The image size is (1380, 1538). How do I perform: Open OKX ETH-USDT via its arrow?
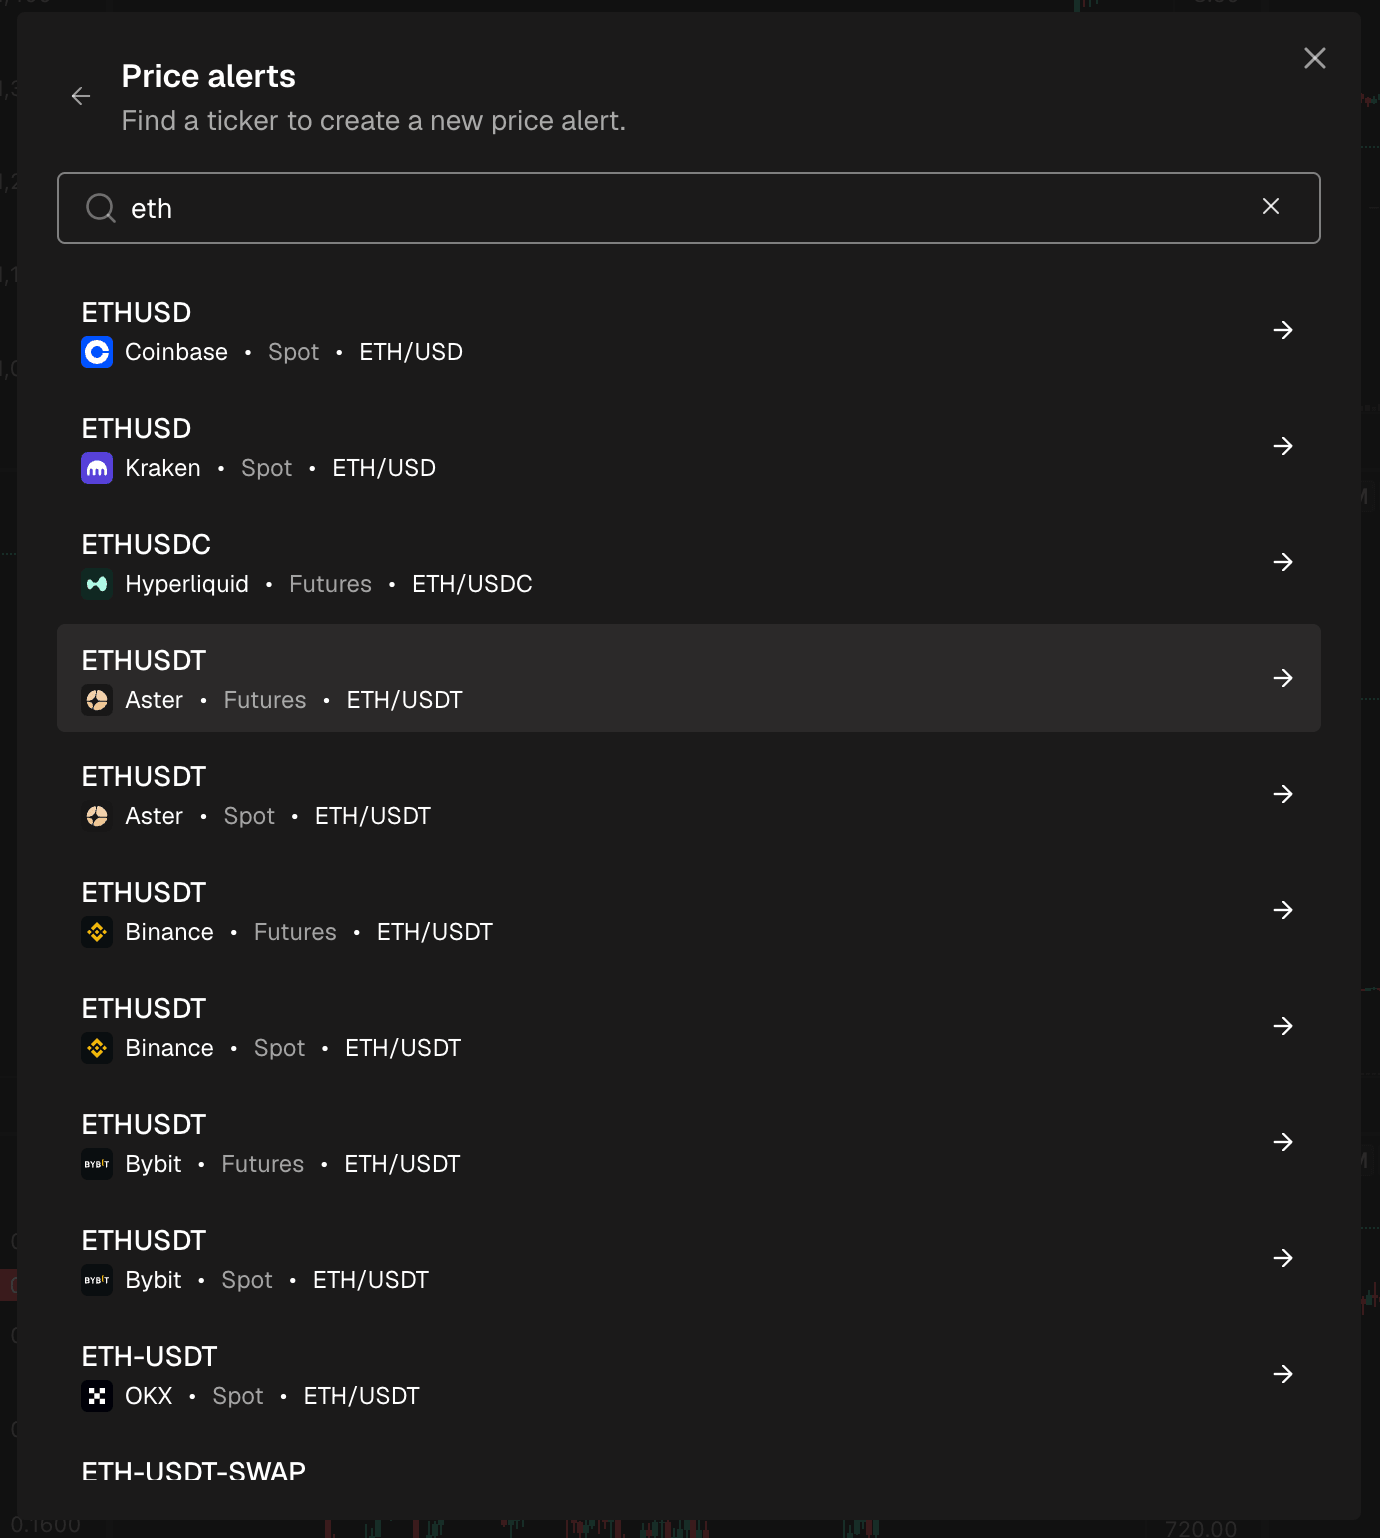click(x=1283, y=1374)
